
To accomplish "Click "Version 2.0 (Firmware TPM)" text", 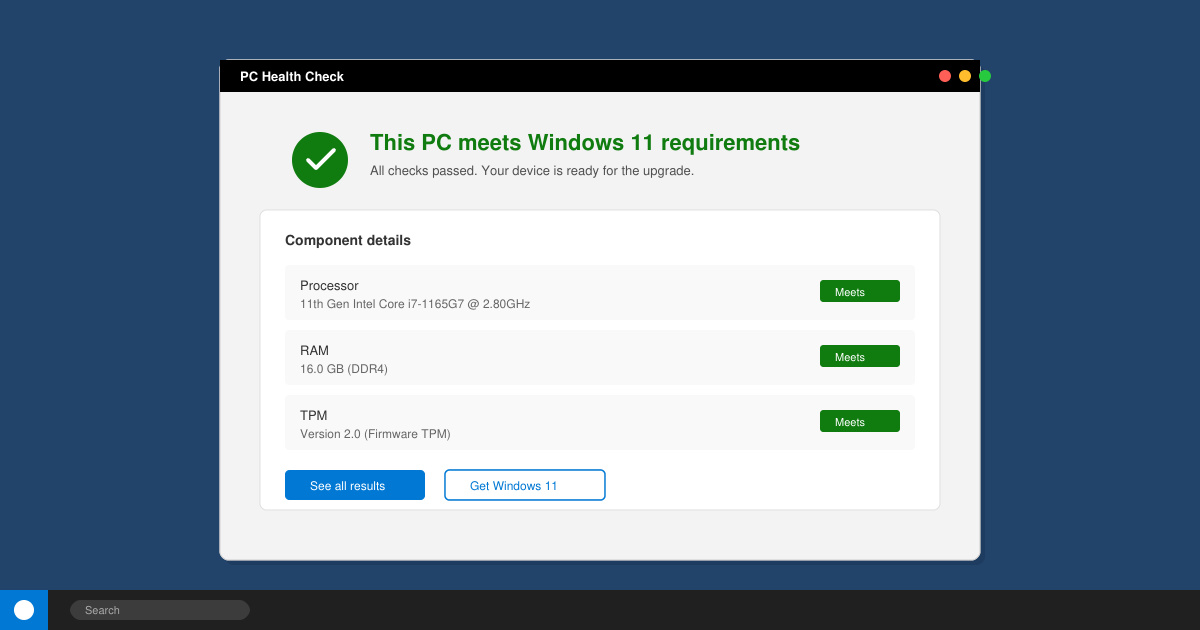I will pyautogui.click(x=375, y=434).
